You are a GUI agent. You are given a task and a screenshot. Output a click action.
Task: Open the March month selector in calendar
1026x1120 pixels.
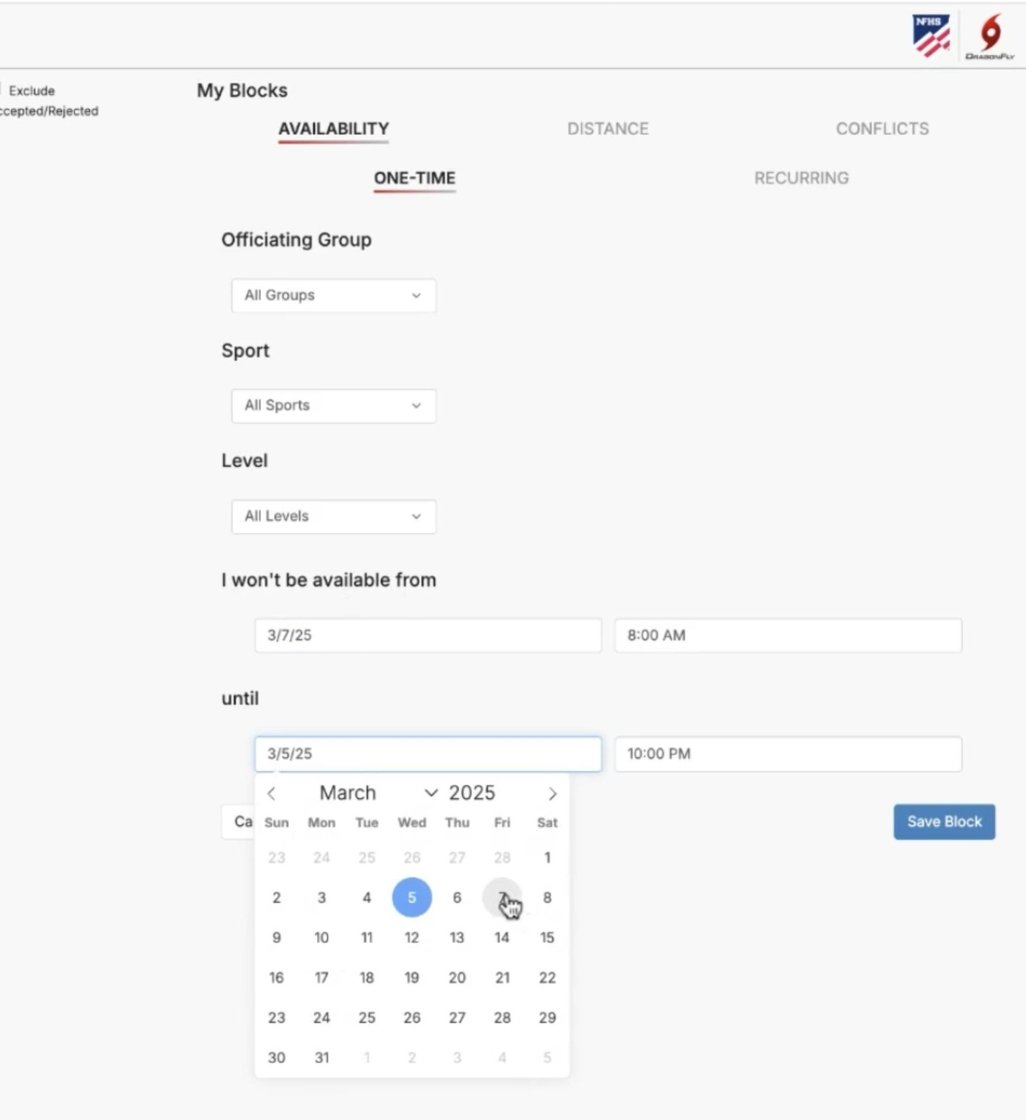click(378, 794)
